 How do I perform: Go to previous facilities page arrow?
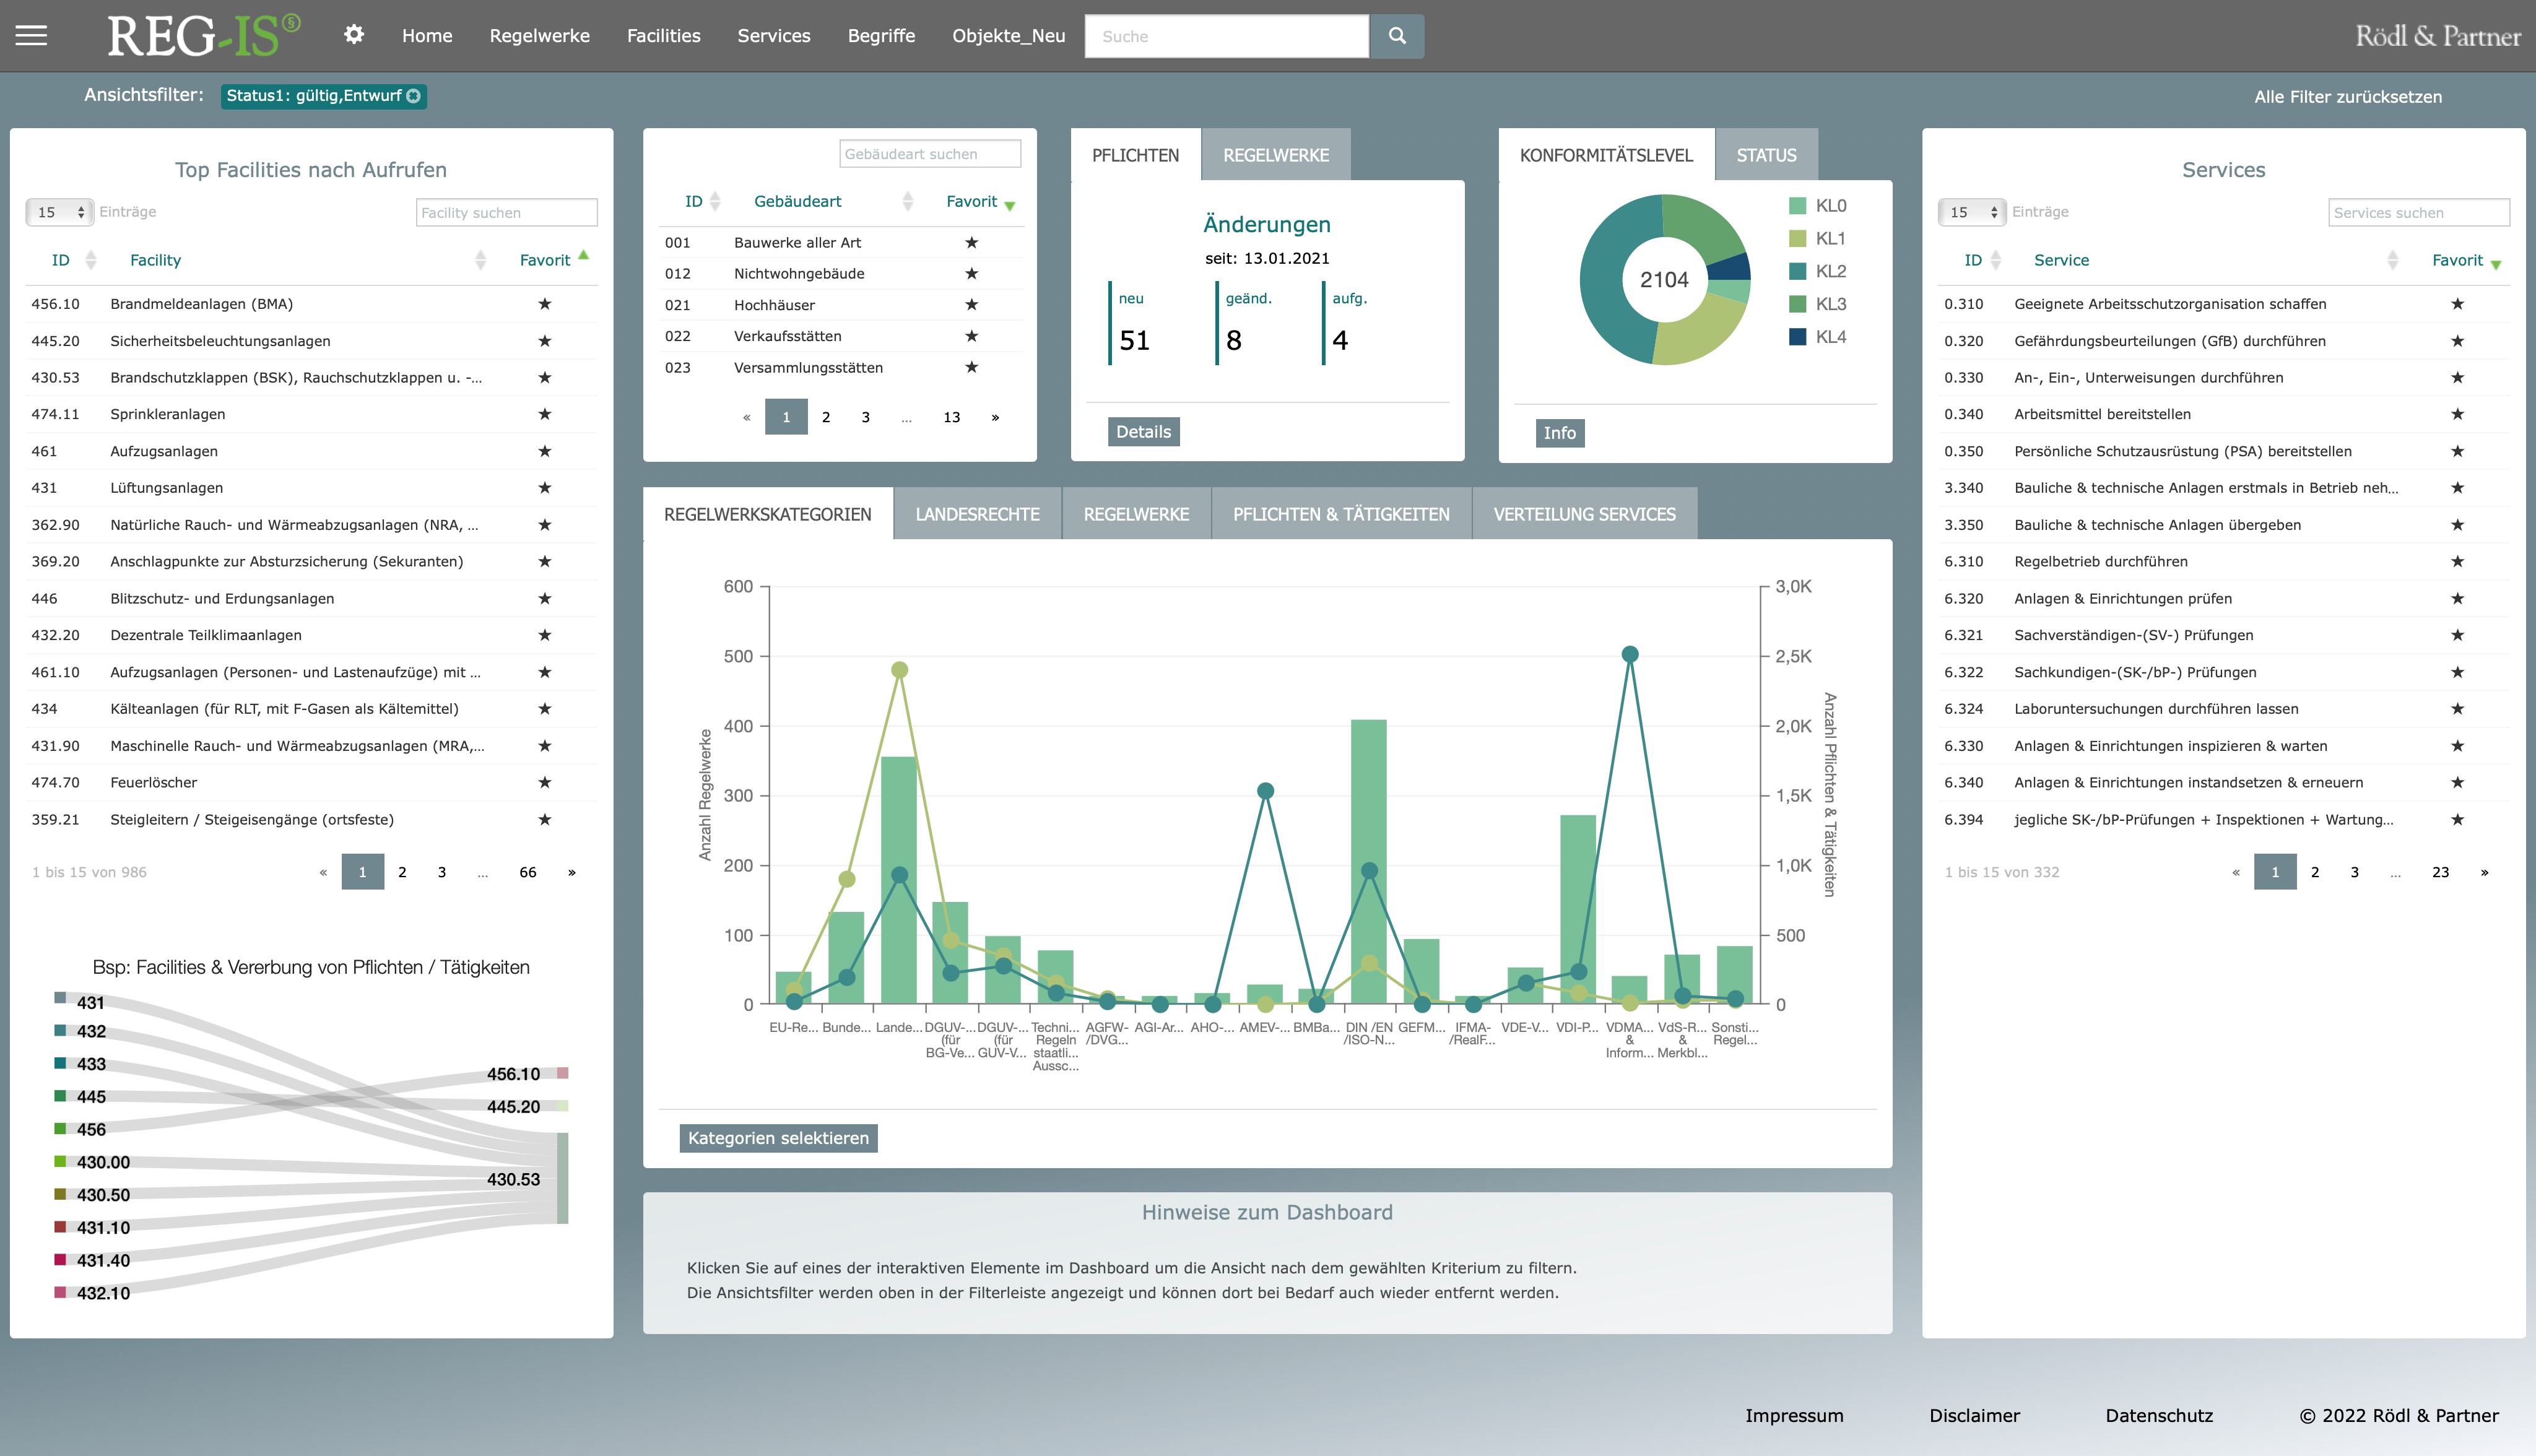point(323,872)
